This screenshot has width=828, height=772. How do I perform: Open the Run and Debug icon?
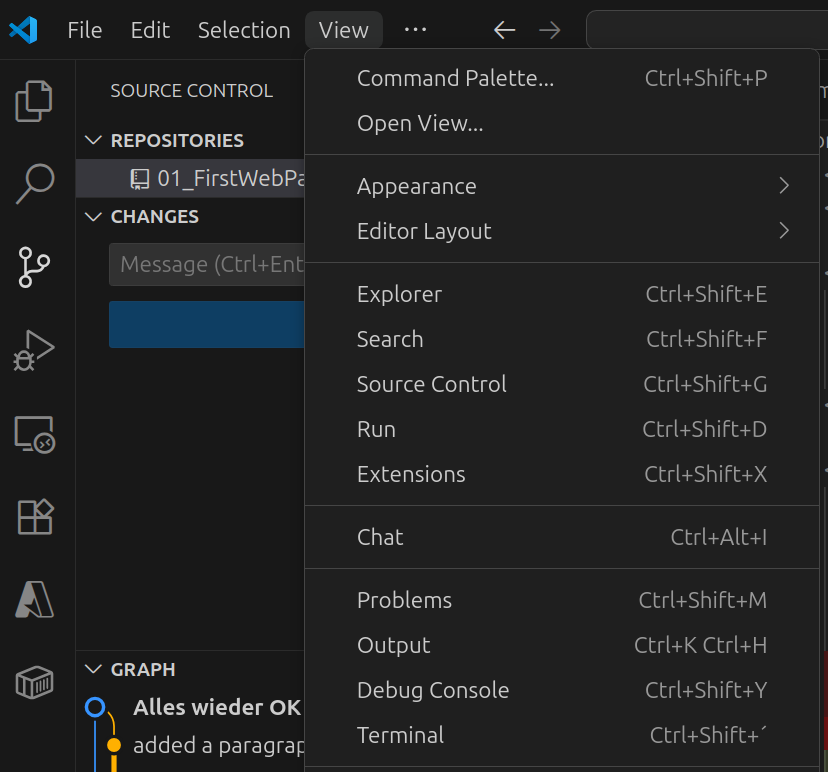tap(34, 351)
